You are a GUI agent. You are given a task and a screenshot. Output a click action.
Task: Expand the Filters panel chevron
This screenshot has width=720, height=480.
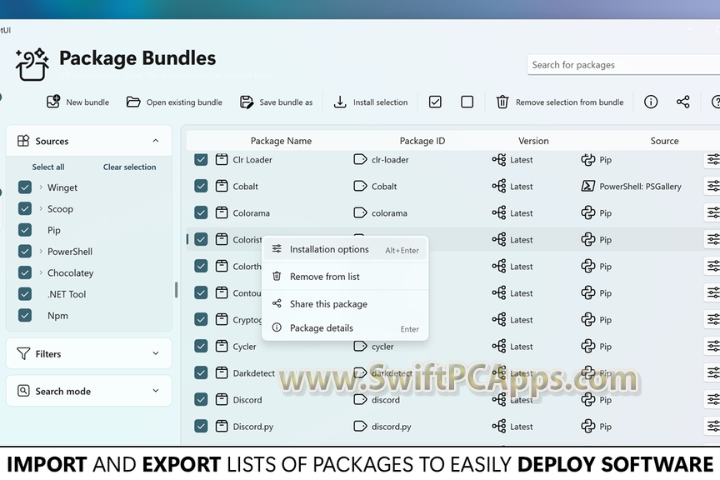pyautogui.click(x=156, y=353)
